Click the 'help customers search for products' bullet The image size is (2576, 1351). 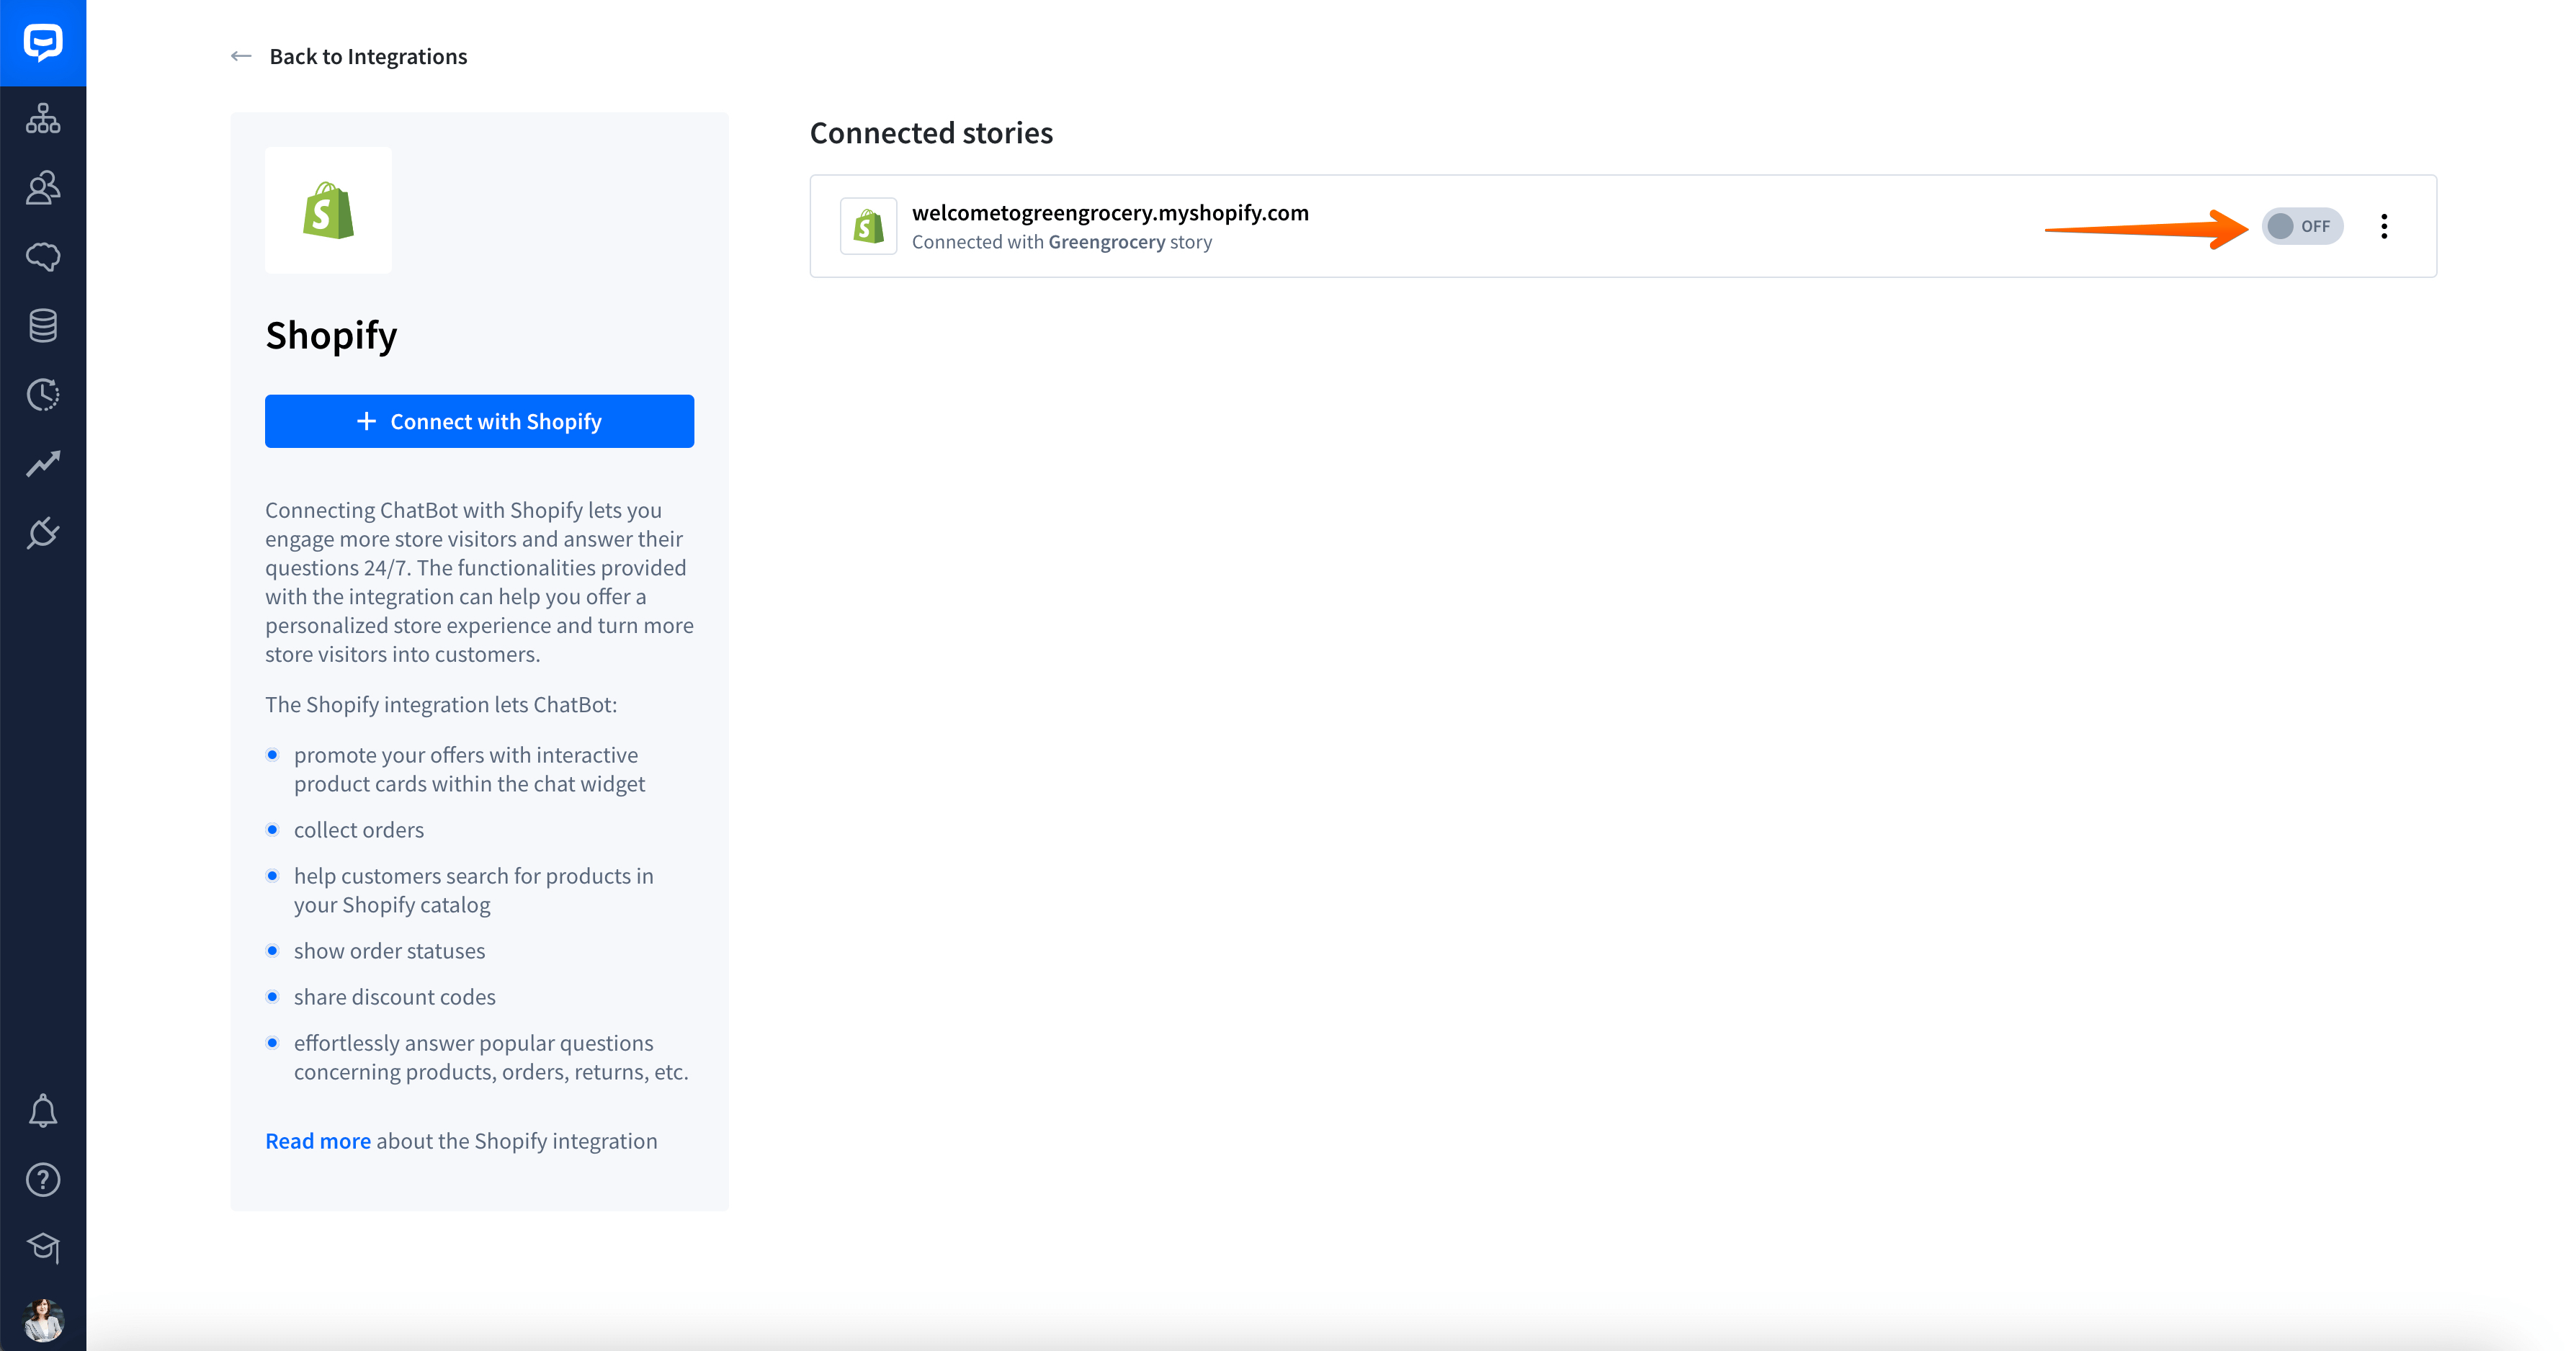pyautogui.click(x=473, y=890)
